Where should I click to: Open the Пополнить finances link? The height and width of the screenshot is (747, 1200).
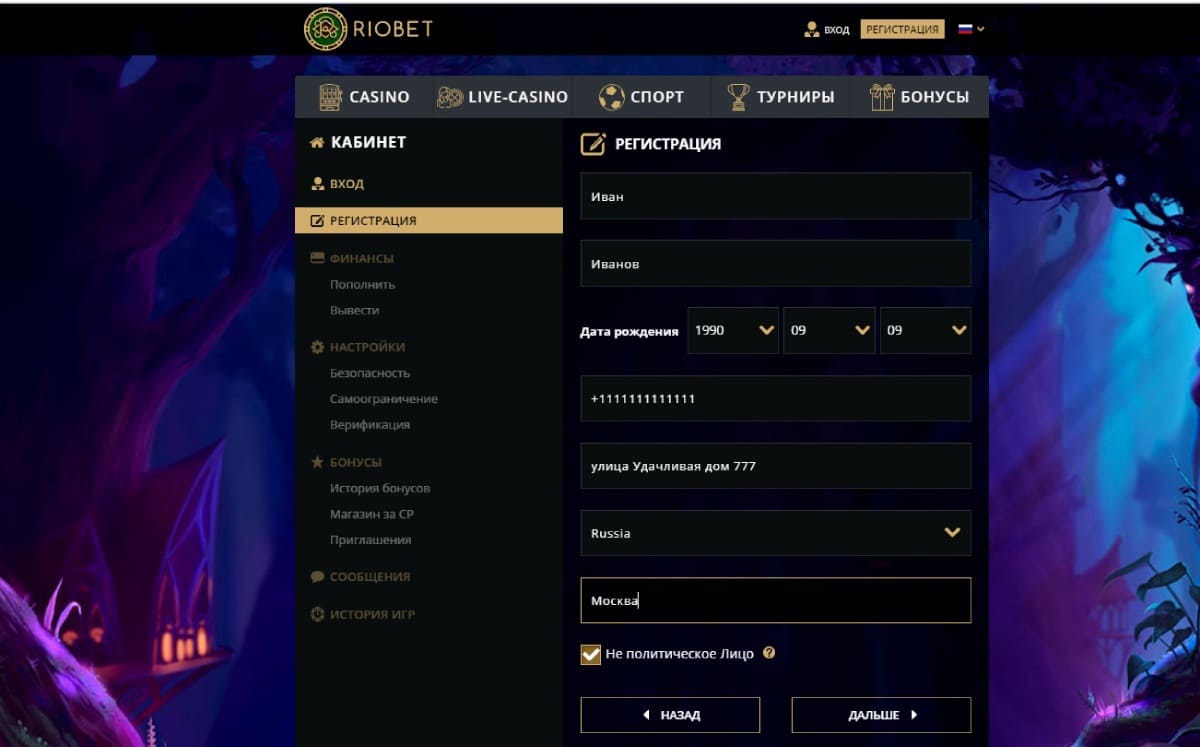point(363,284)
